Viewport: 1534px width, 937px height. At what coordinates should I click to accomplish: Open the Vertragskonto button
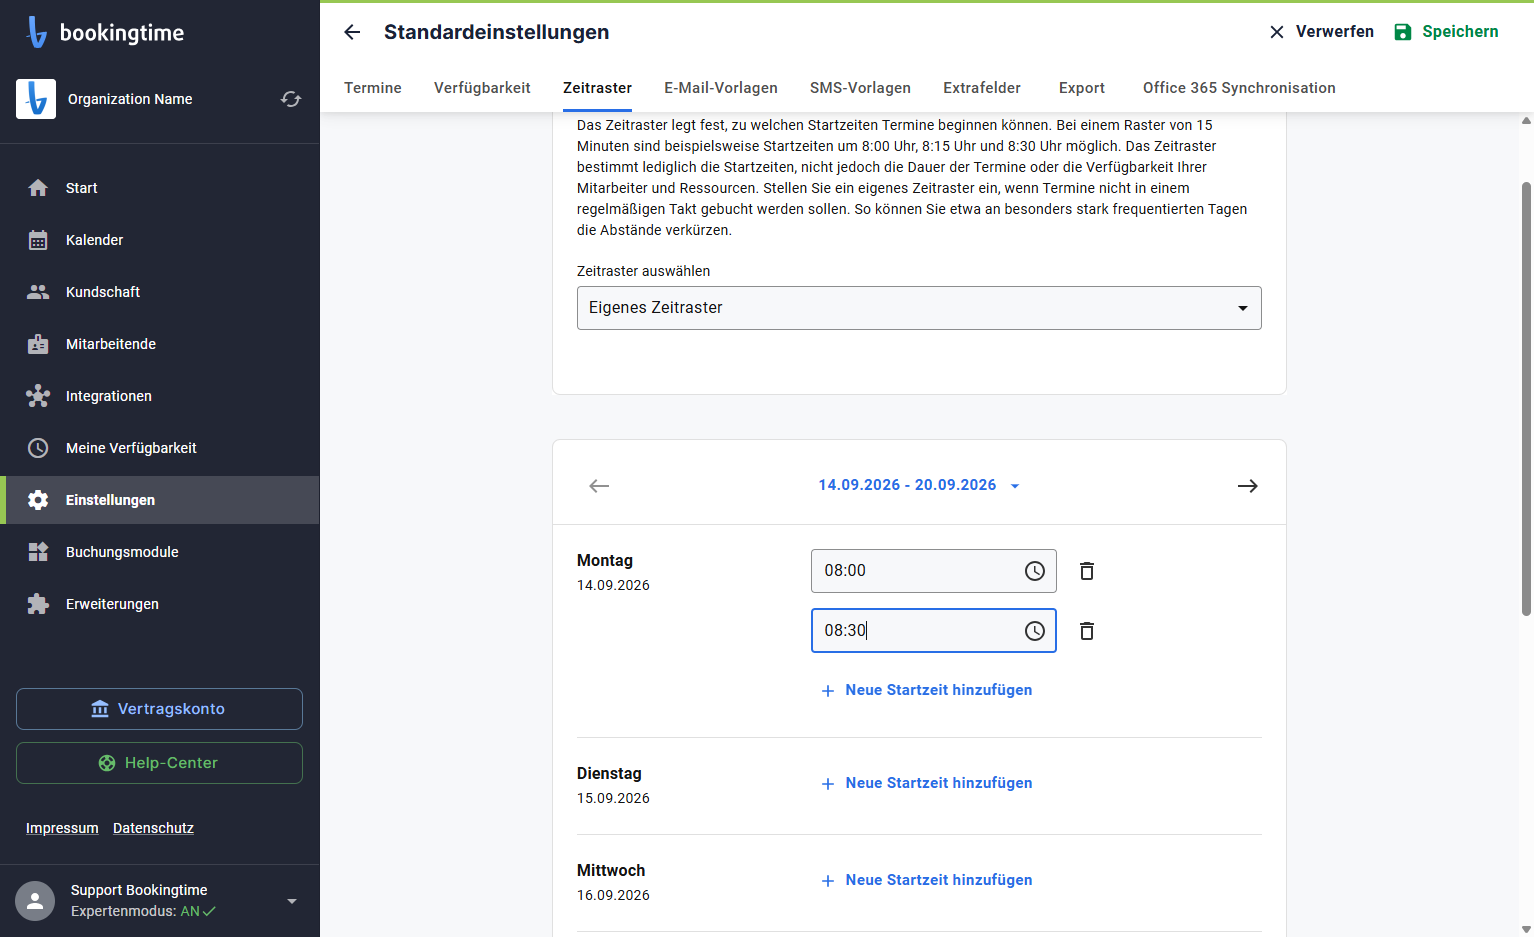(159, 709)
